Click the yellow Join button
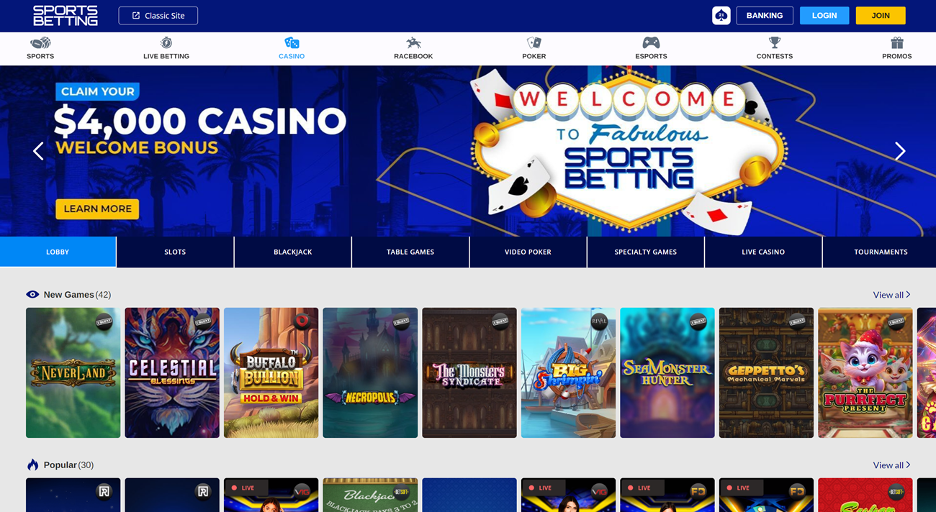 pyautogui.click(x=880, y=16)
